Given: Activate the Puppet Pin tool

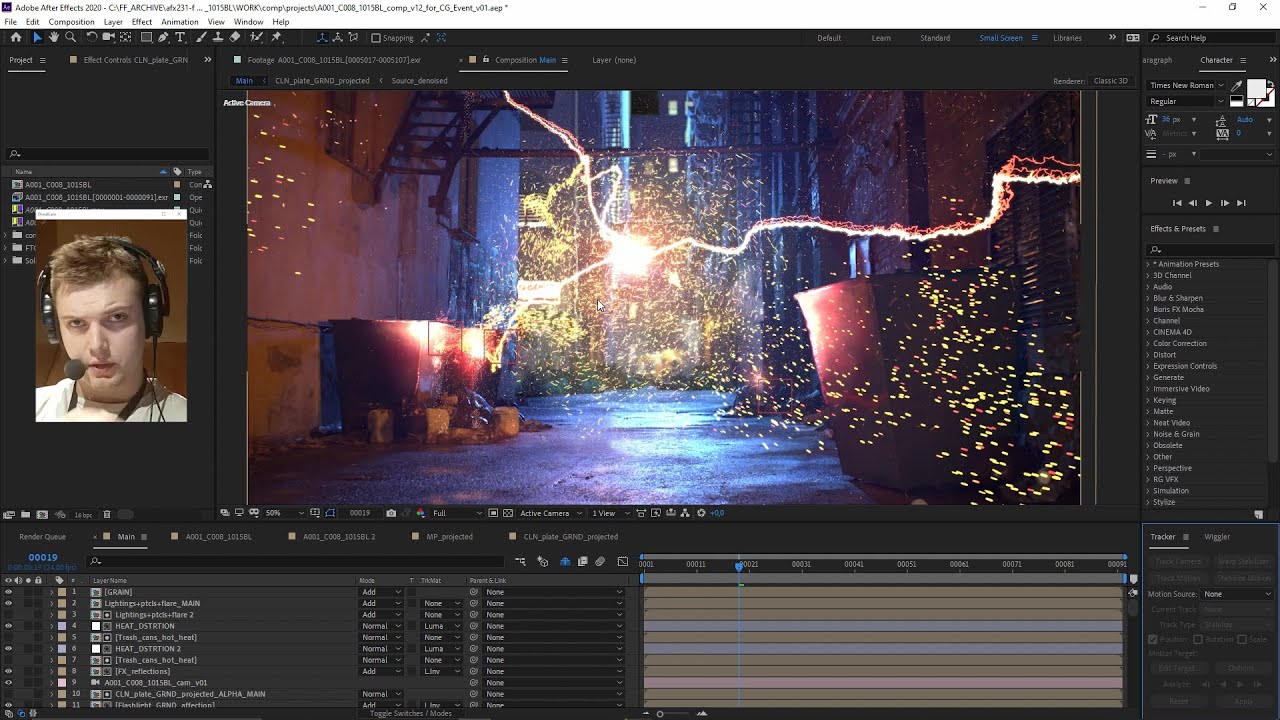Looking at the screenshot, I should 276,37.
